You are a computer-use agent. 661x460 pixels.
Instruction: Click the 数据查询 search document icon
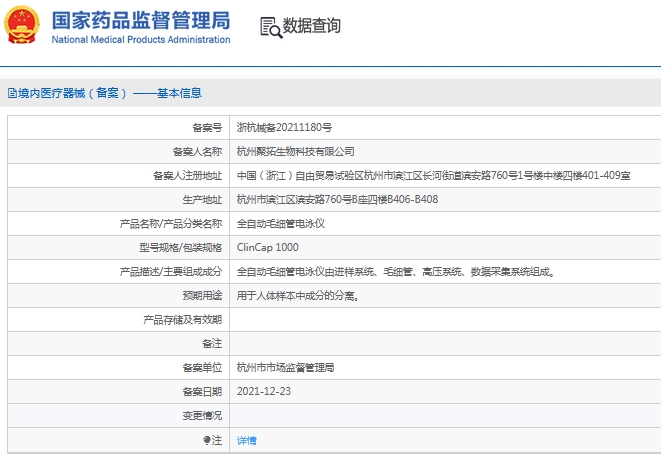(x=271, y=27)
